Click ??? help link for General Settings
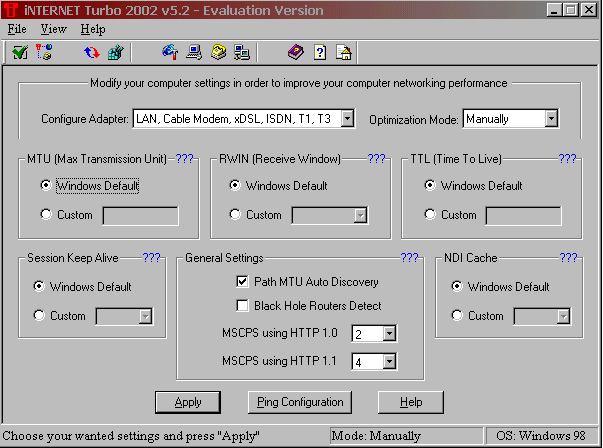 coord(409,257)
